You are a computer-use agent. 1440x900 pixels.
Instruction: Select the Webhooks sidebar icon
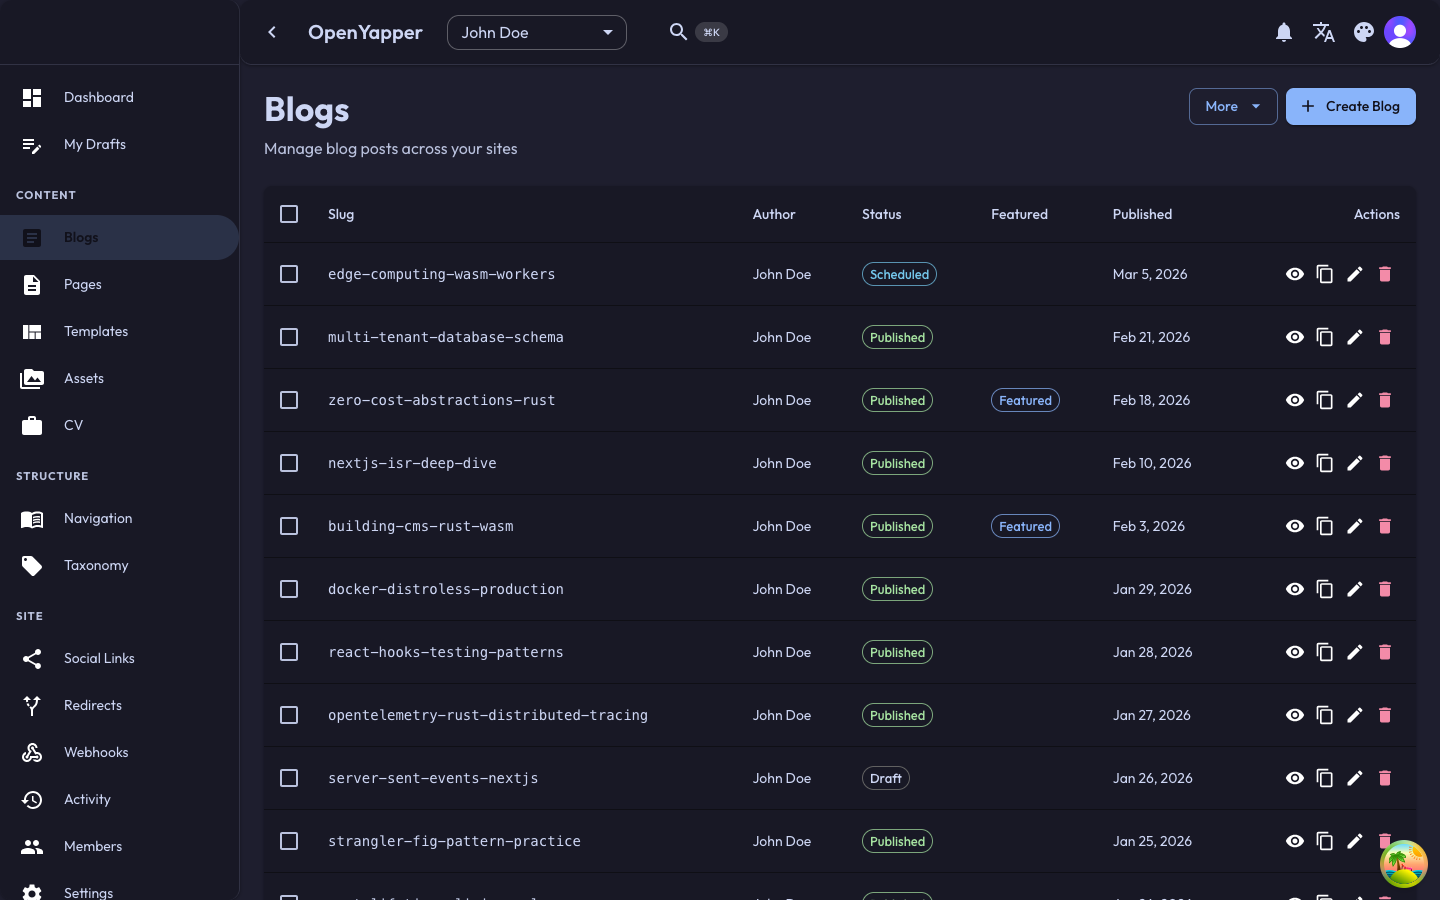pyautogui.click(x=32, y=752)
